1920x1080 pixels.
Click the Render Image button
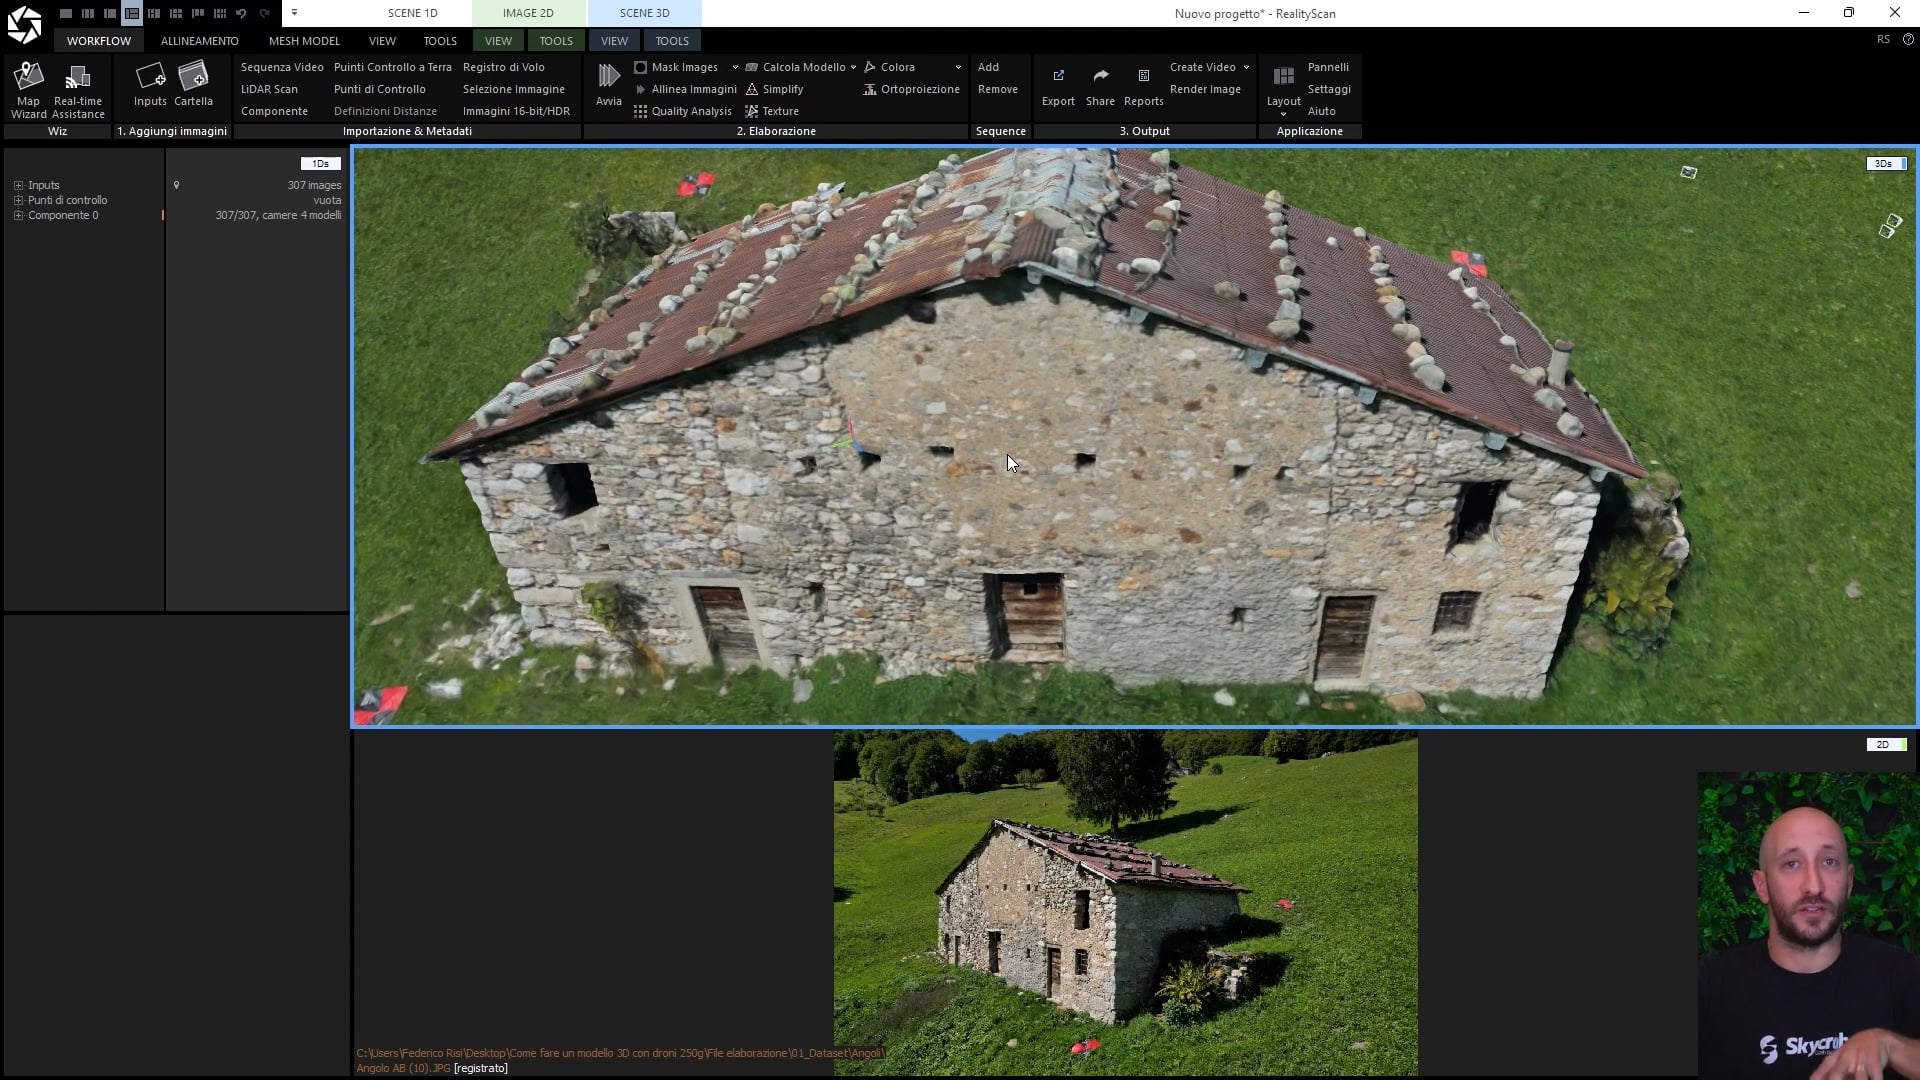[1205, 89]
